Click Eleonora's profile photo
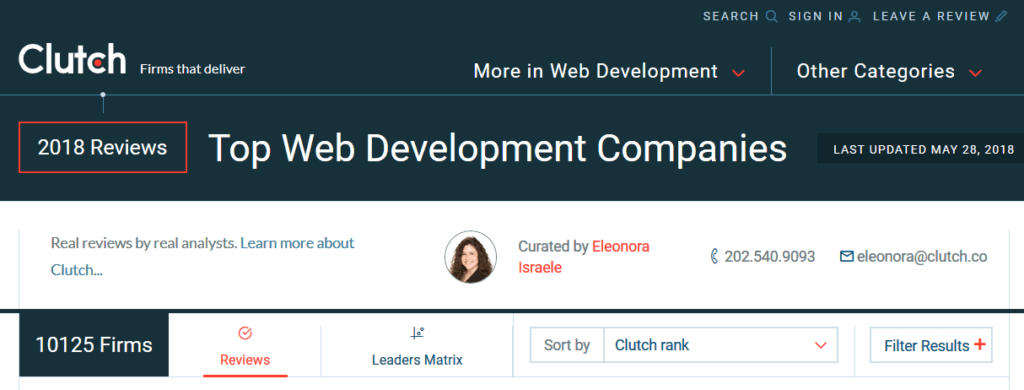 click(470, 257)
